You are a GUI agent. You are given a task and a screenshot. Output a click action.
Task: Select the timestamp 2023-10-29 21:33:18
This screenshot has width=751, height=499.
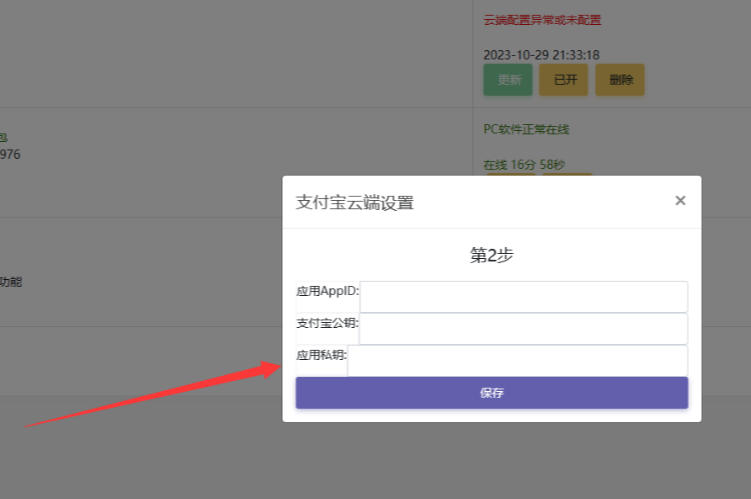pyautogui.click(x=541, y=55)
